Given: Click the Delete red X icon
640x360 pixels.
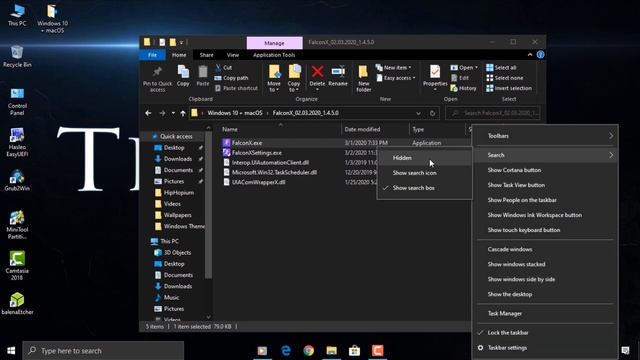Looking at the screenshot, I should pyautogui.click(x=317, y=72).
